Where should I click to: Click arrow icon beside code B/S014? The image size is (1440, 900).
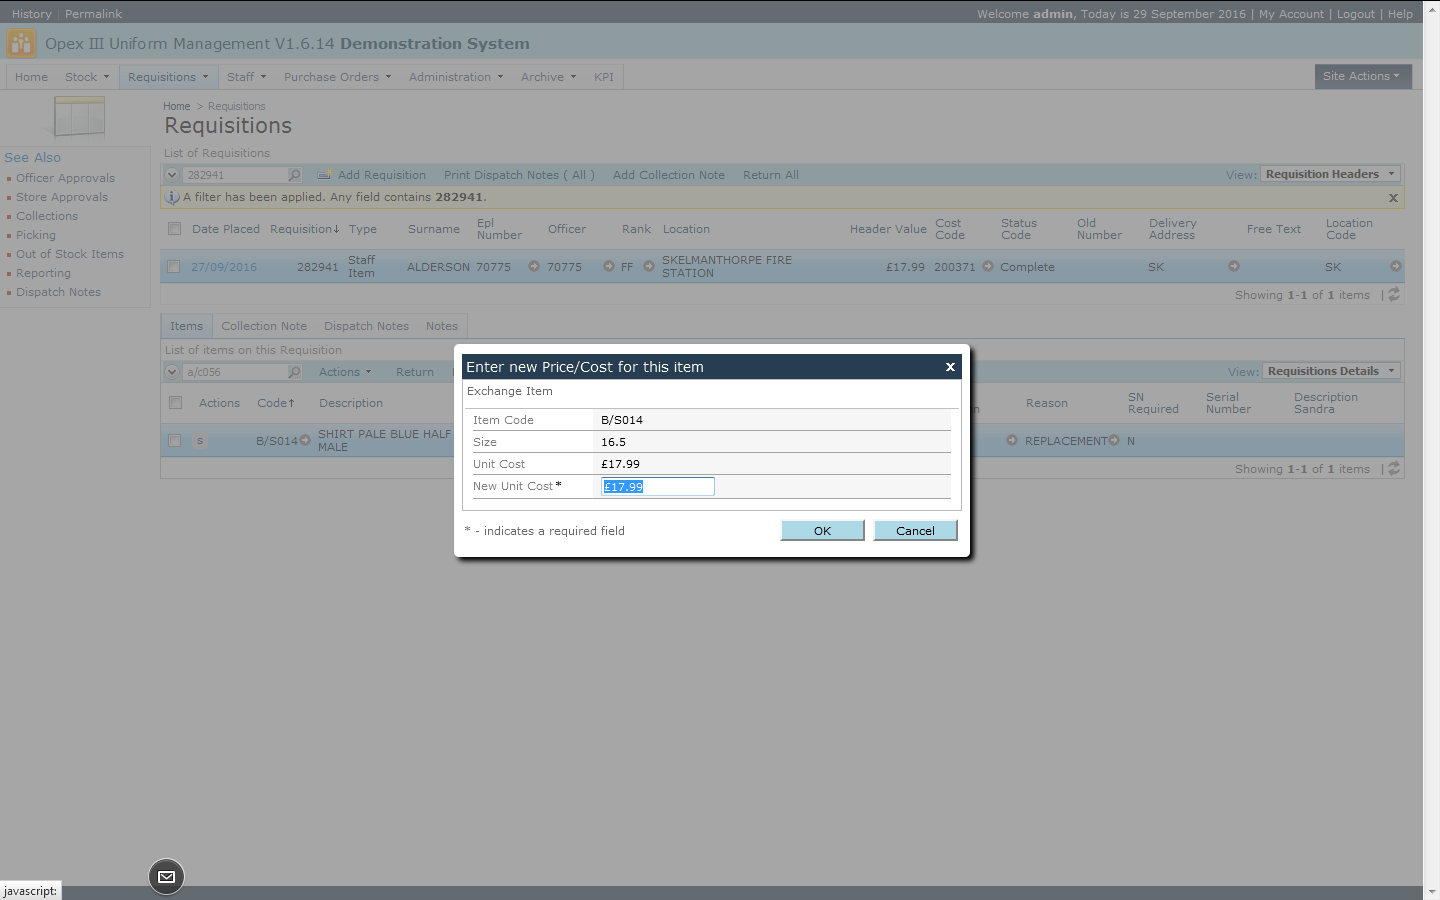[305, 440]
